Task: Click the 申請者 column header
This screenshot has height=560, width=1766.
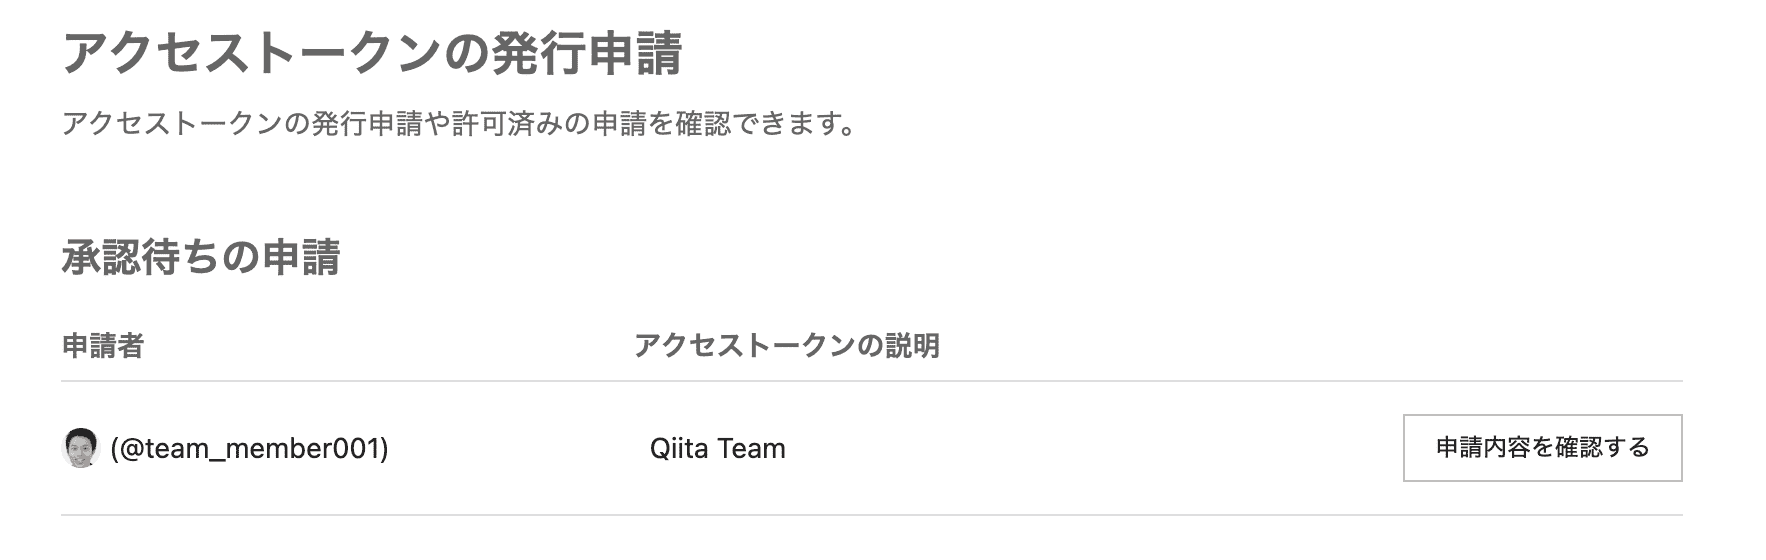Action: pos(103,346)
